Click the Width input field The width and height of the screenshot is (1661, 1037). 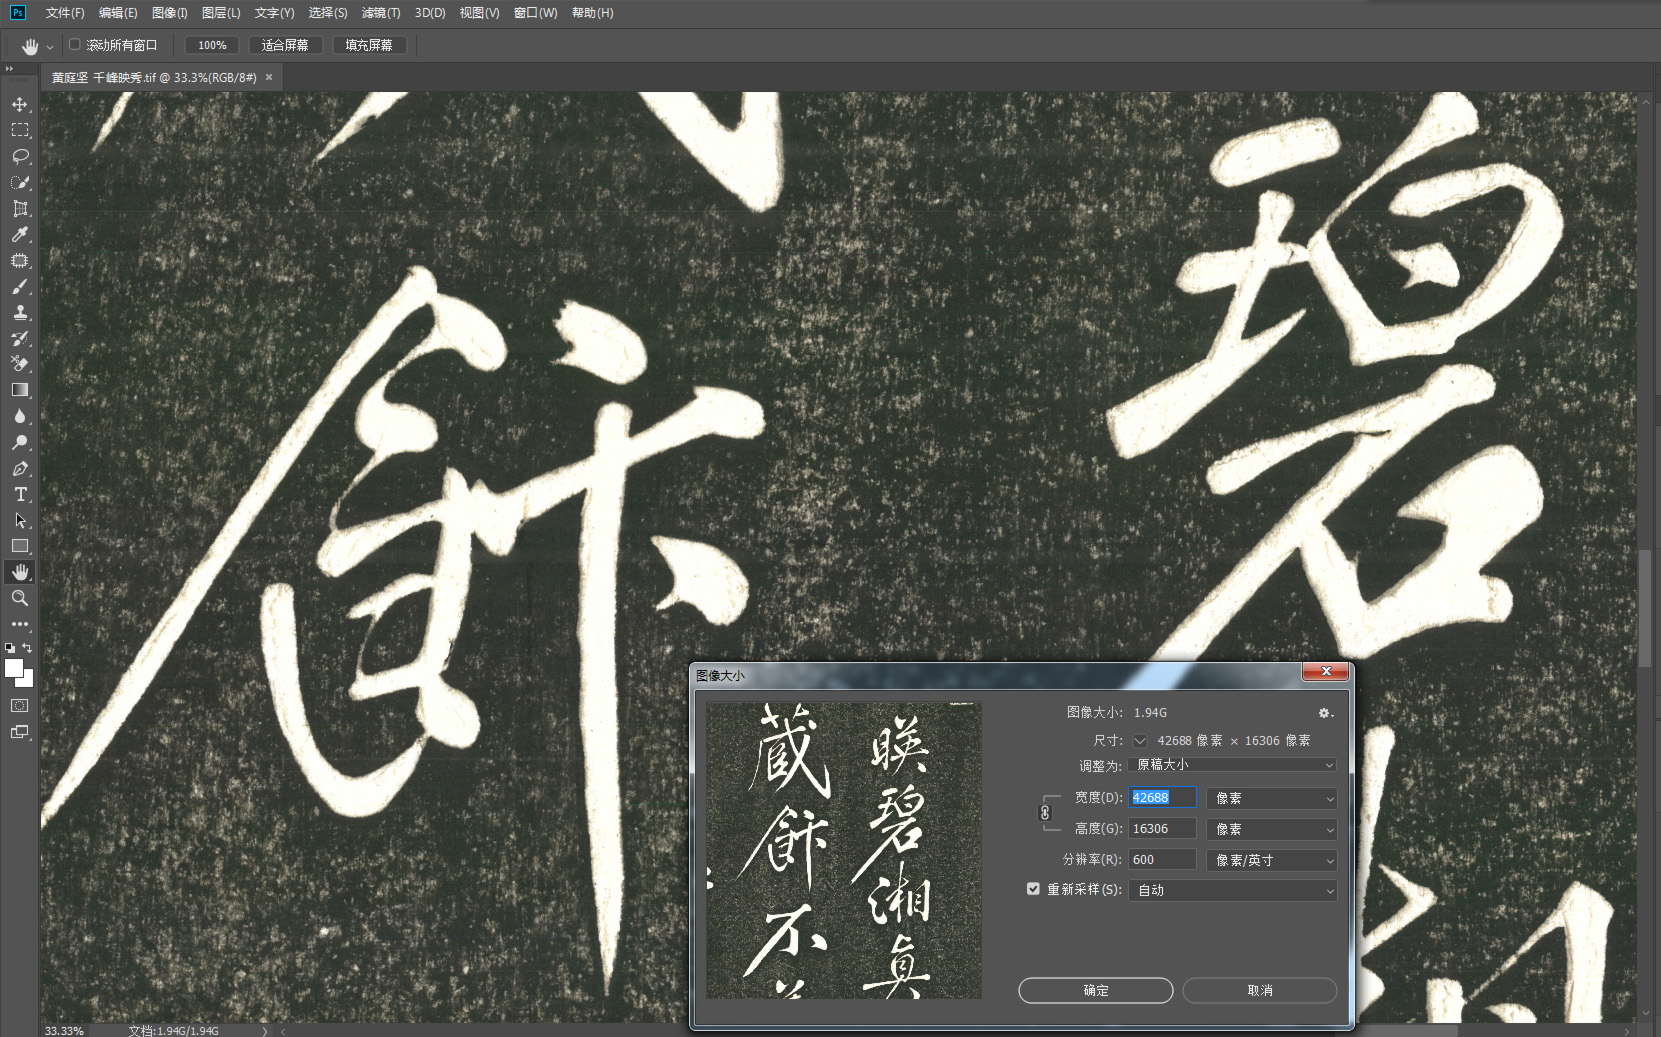tap(1162, 797)
